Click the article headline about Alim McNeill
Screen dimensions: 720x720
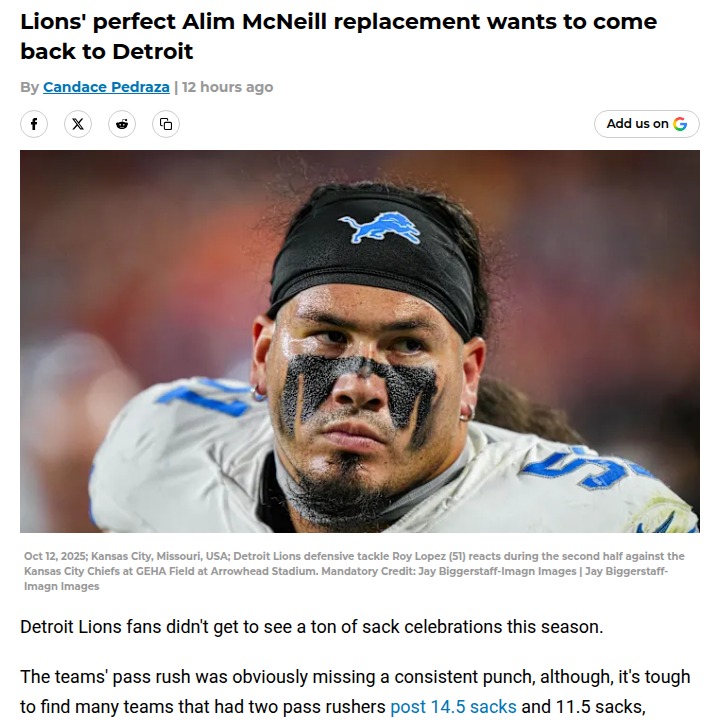point(338,23)
